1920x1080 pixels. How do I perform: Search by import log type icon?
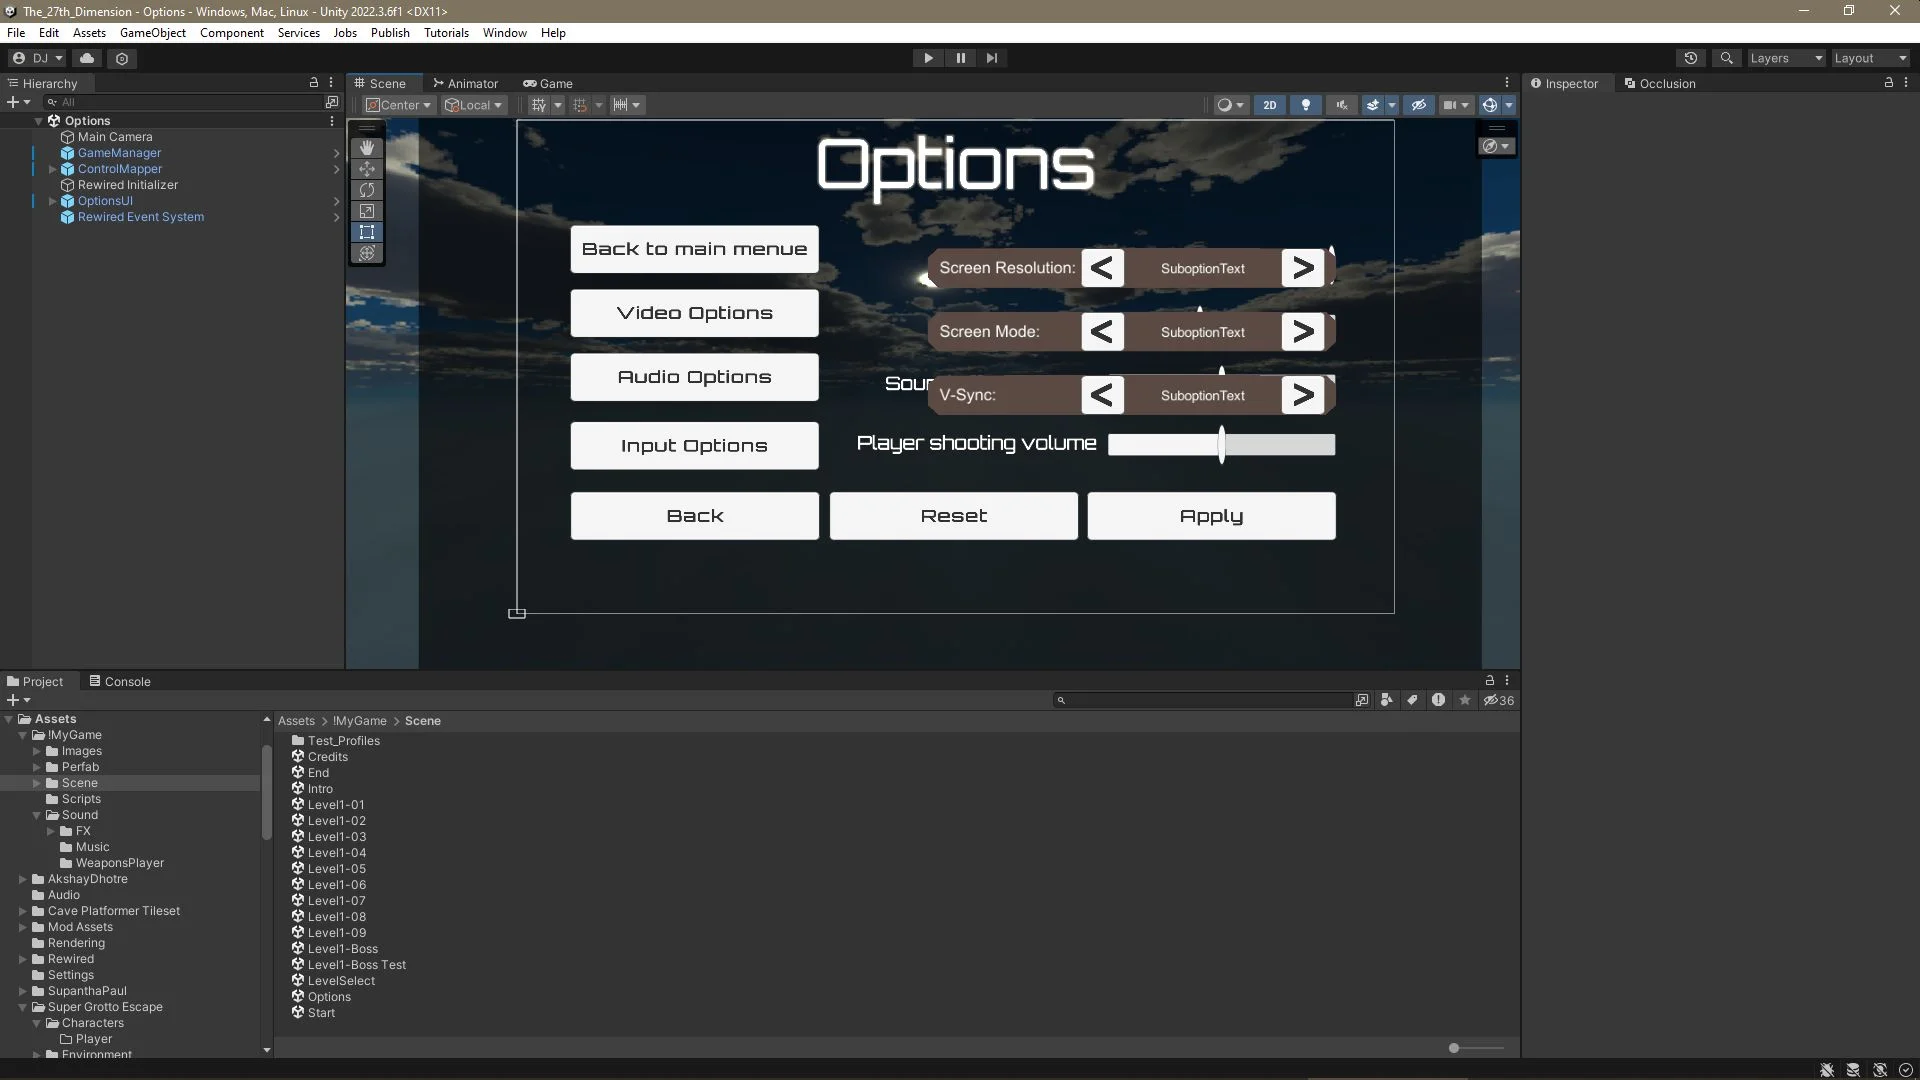pos(1438,700)
